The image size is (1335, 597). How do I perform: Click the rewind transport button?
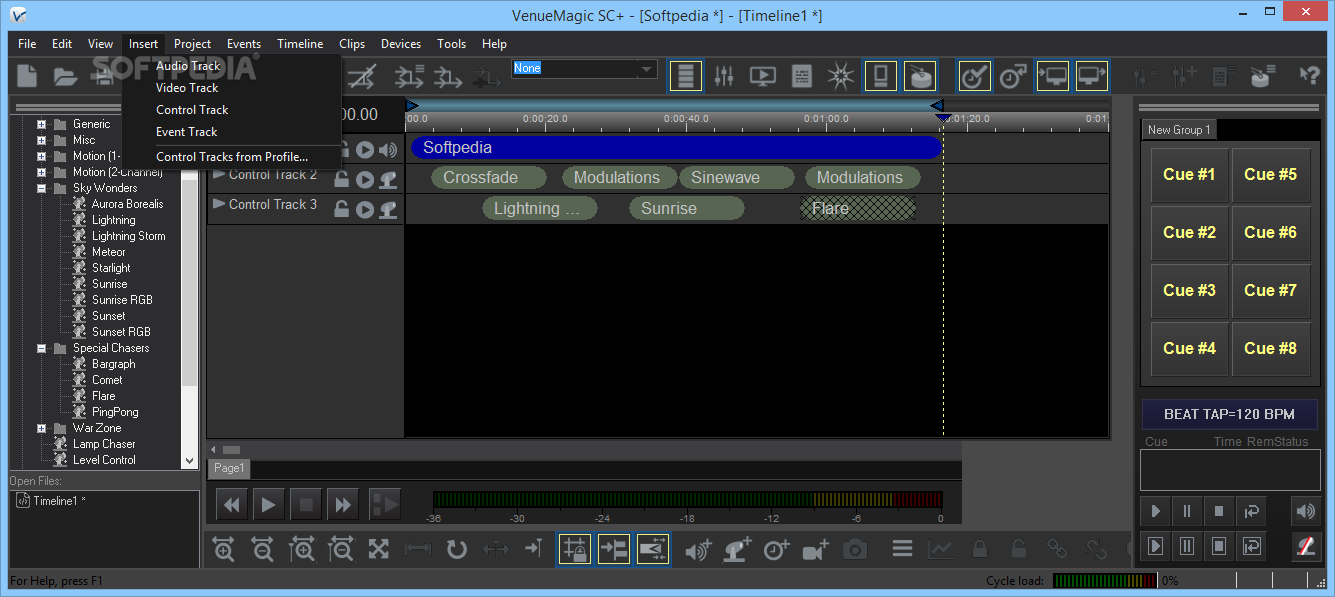point(231,504)
